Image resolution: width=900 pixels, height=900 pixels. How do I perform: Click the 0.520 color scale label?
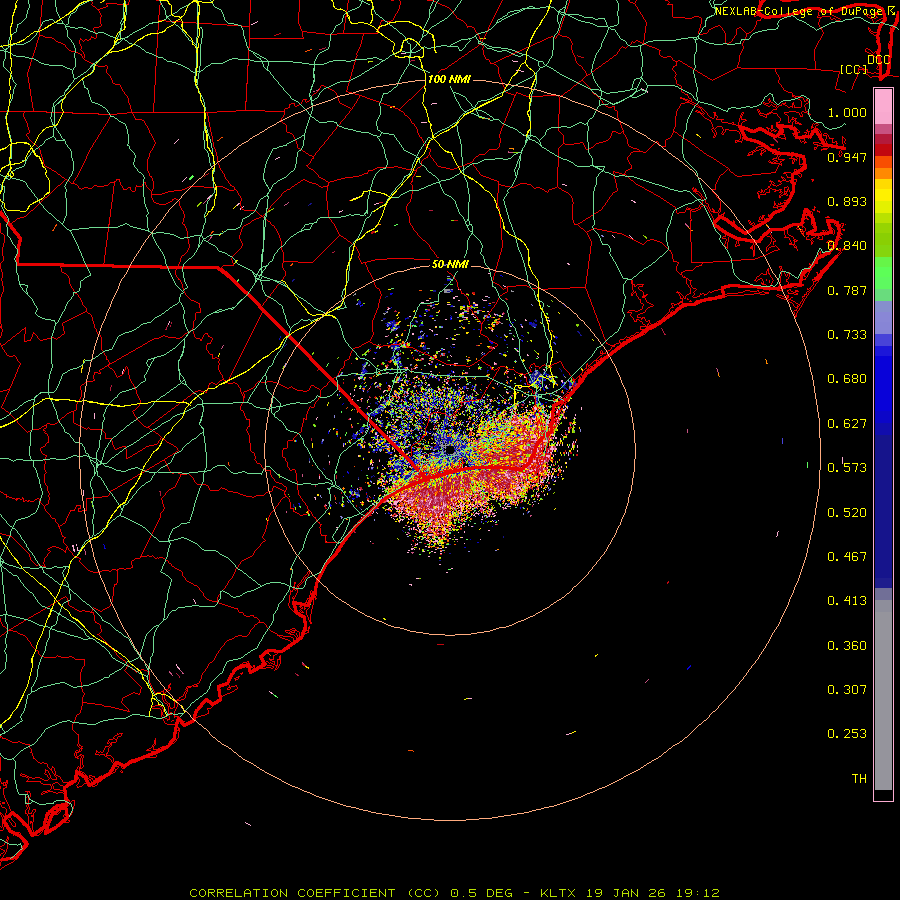pyautogui.click(x=847, y=513)
